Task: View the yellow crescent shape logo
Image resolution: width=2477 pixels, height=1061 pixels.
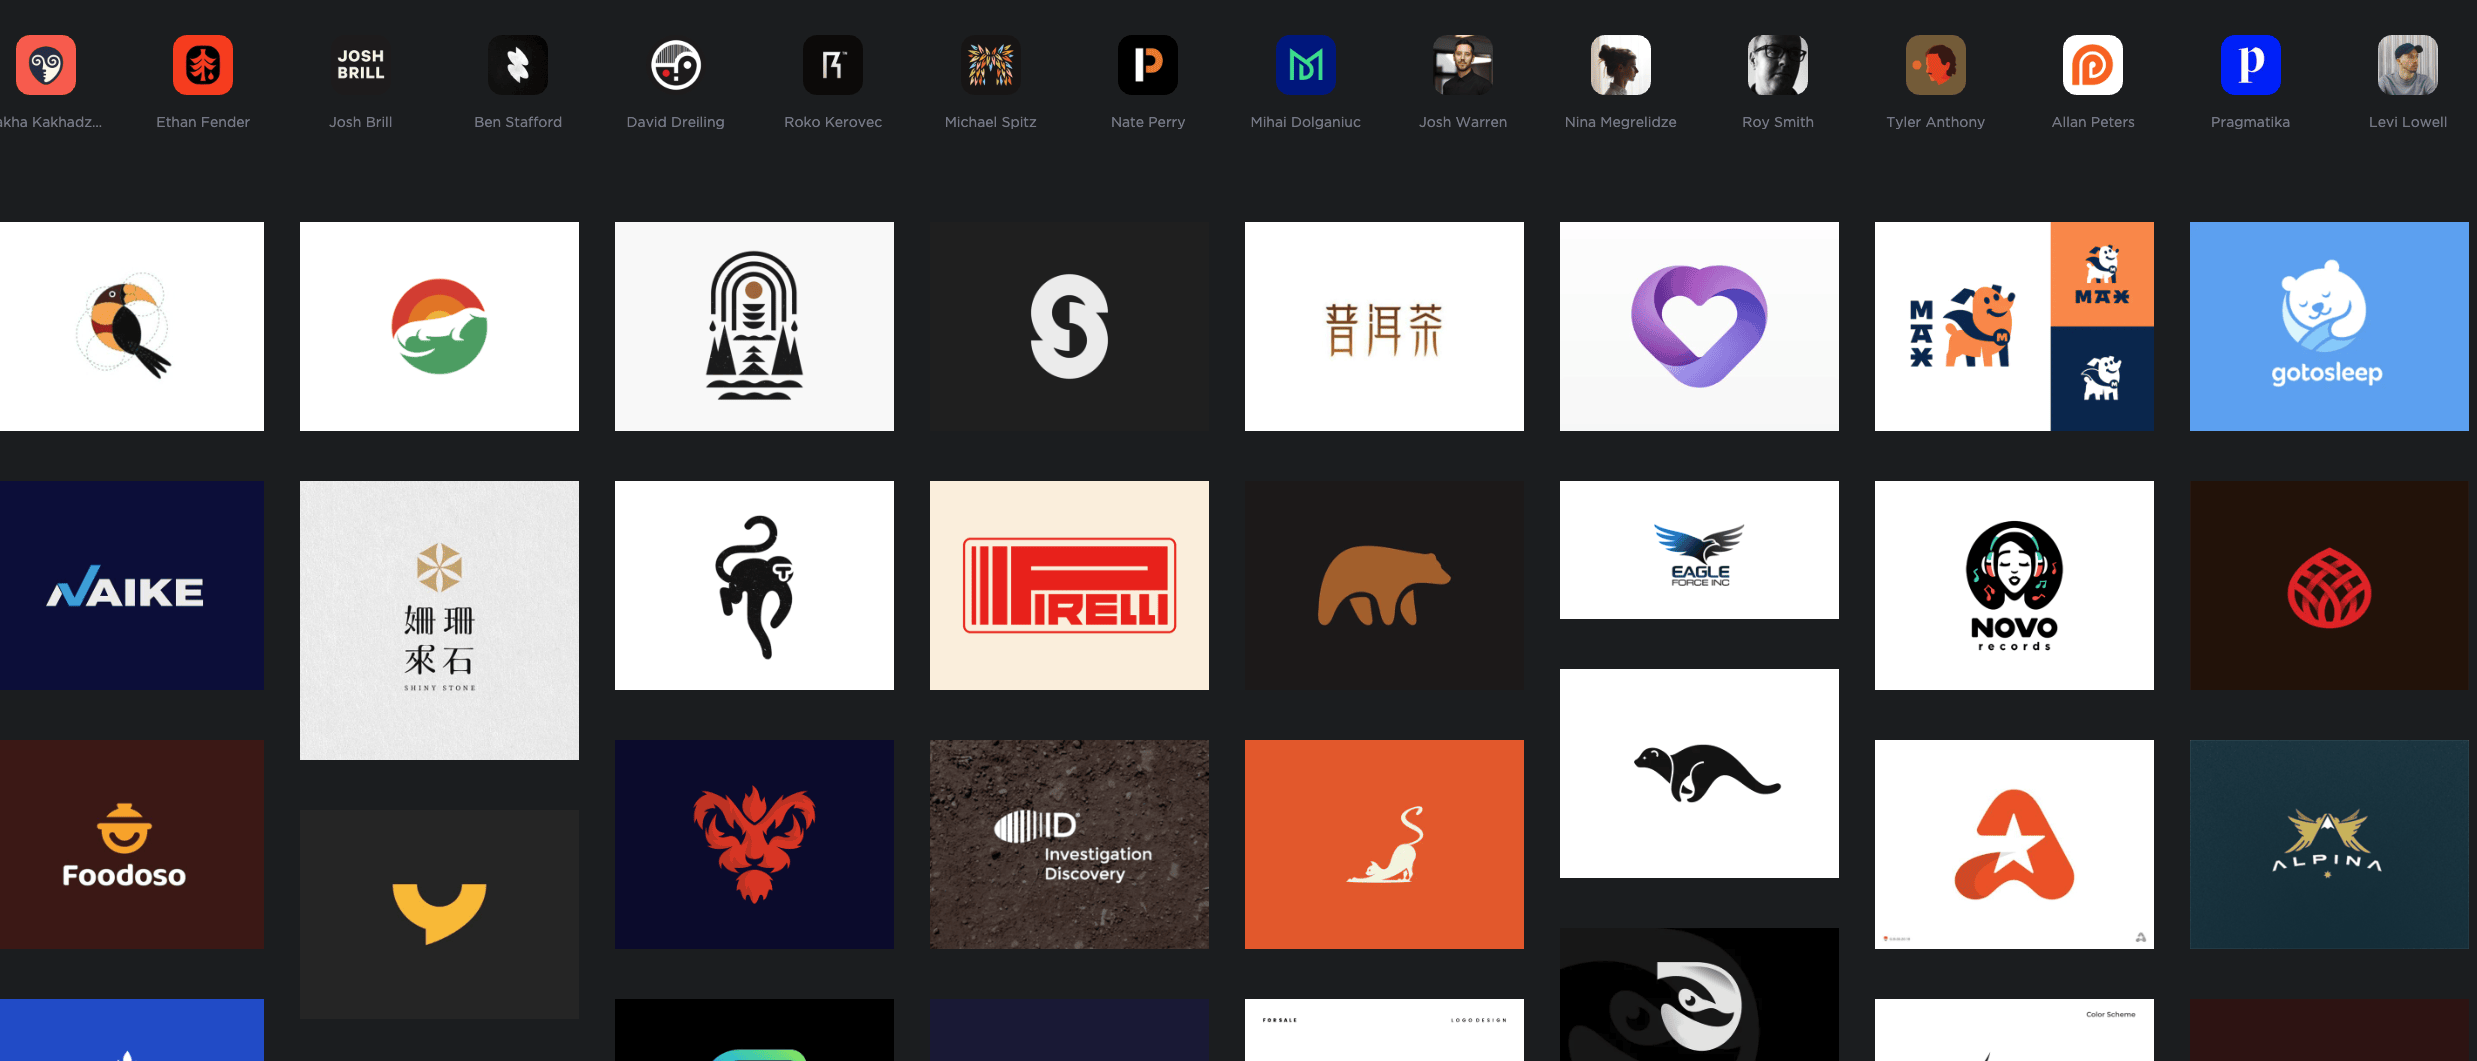Action: click(x=439, y=914)
